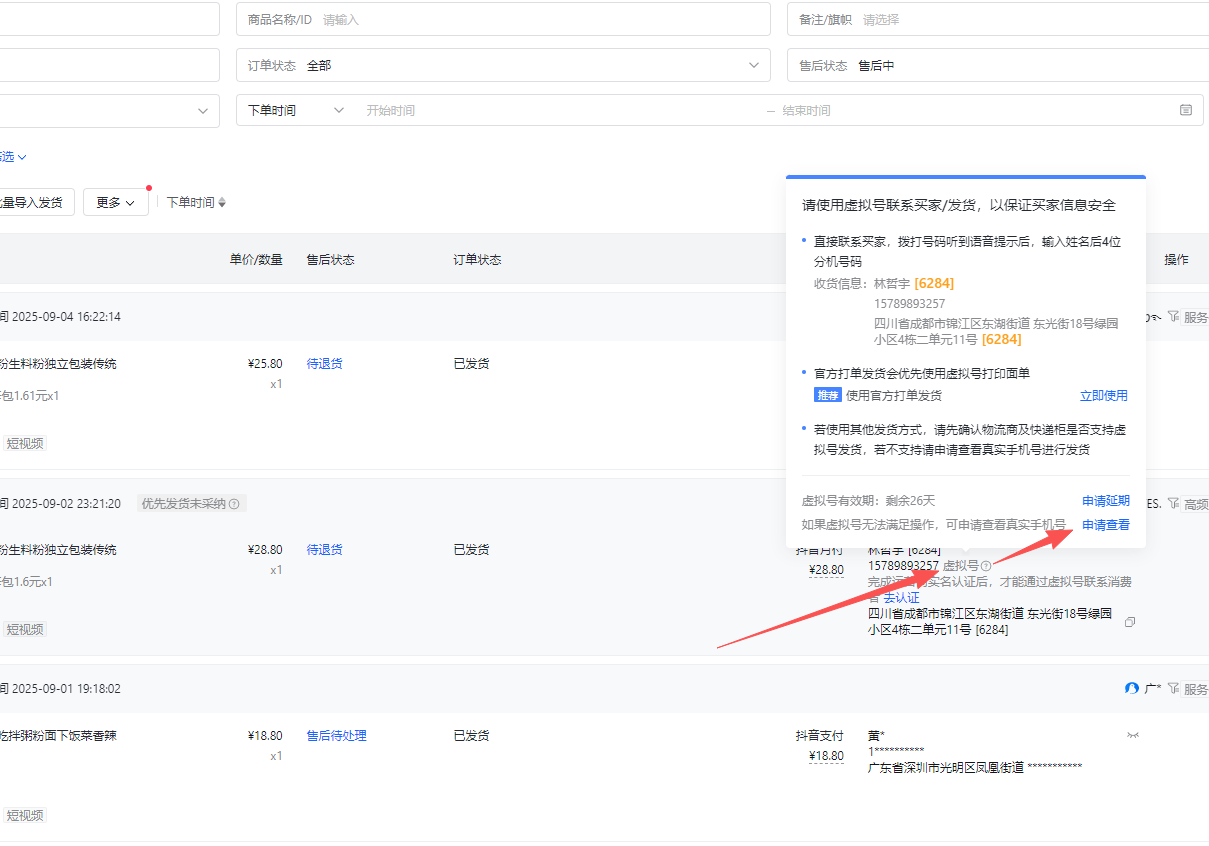Viewport: 1209px width, 846px height.
Task: Reveal the masked info with the eye icon for 黃*
Action: [1133, 735]
